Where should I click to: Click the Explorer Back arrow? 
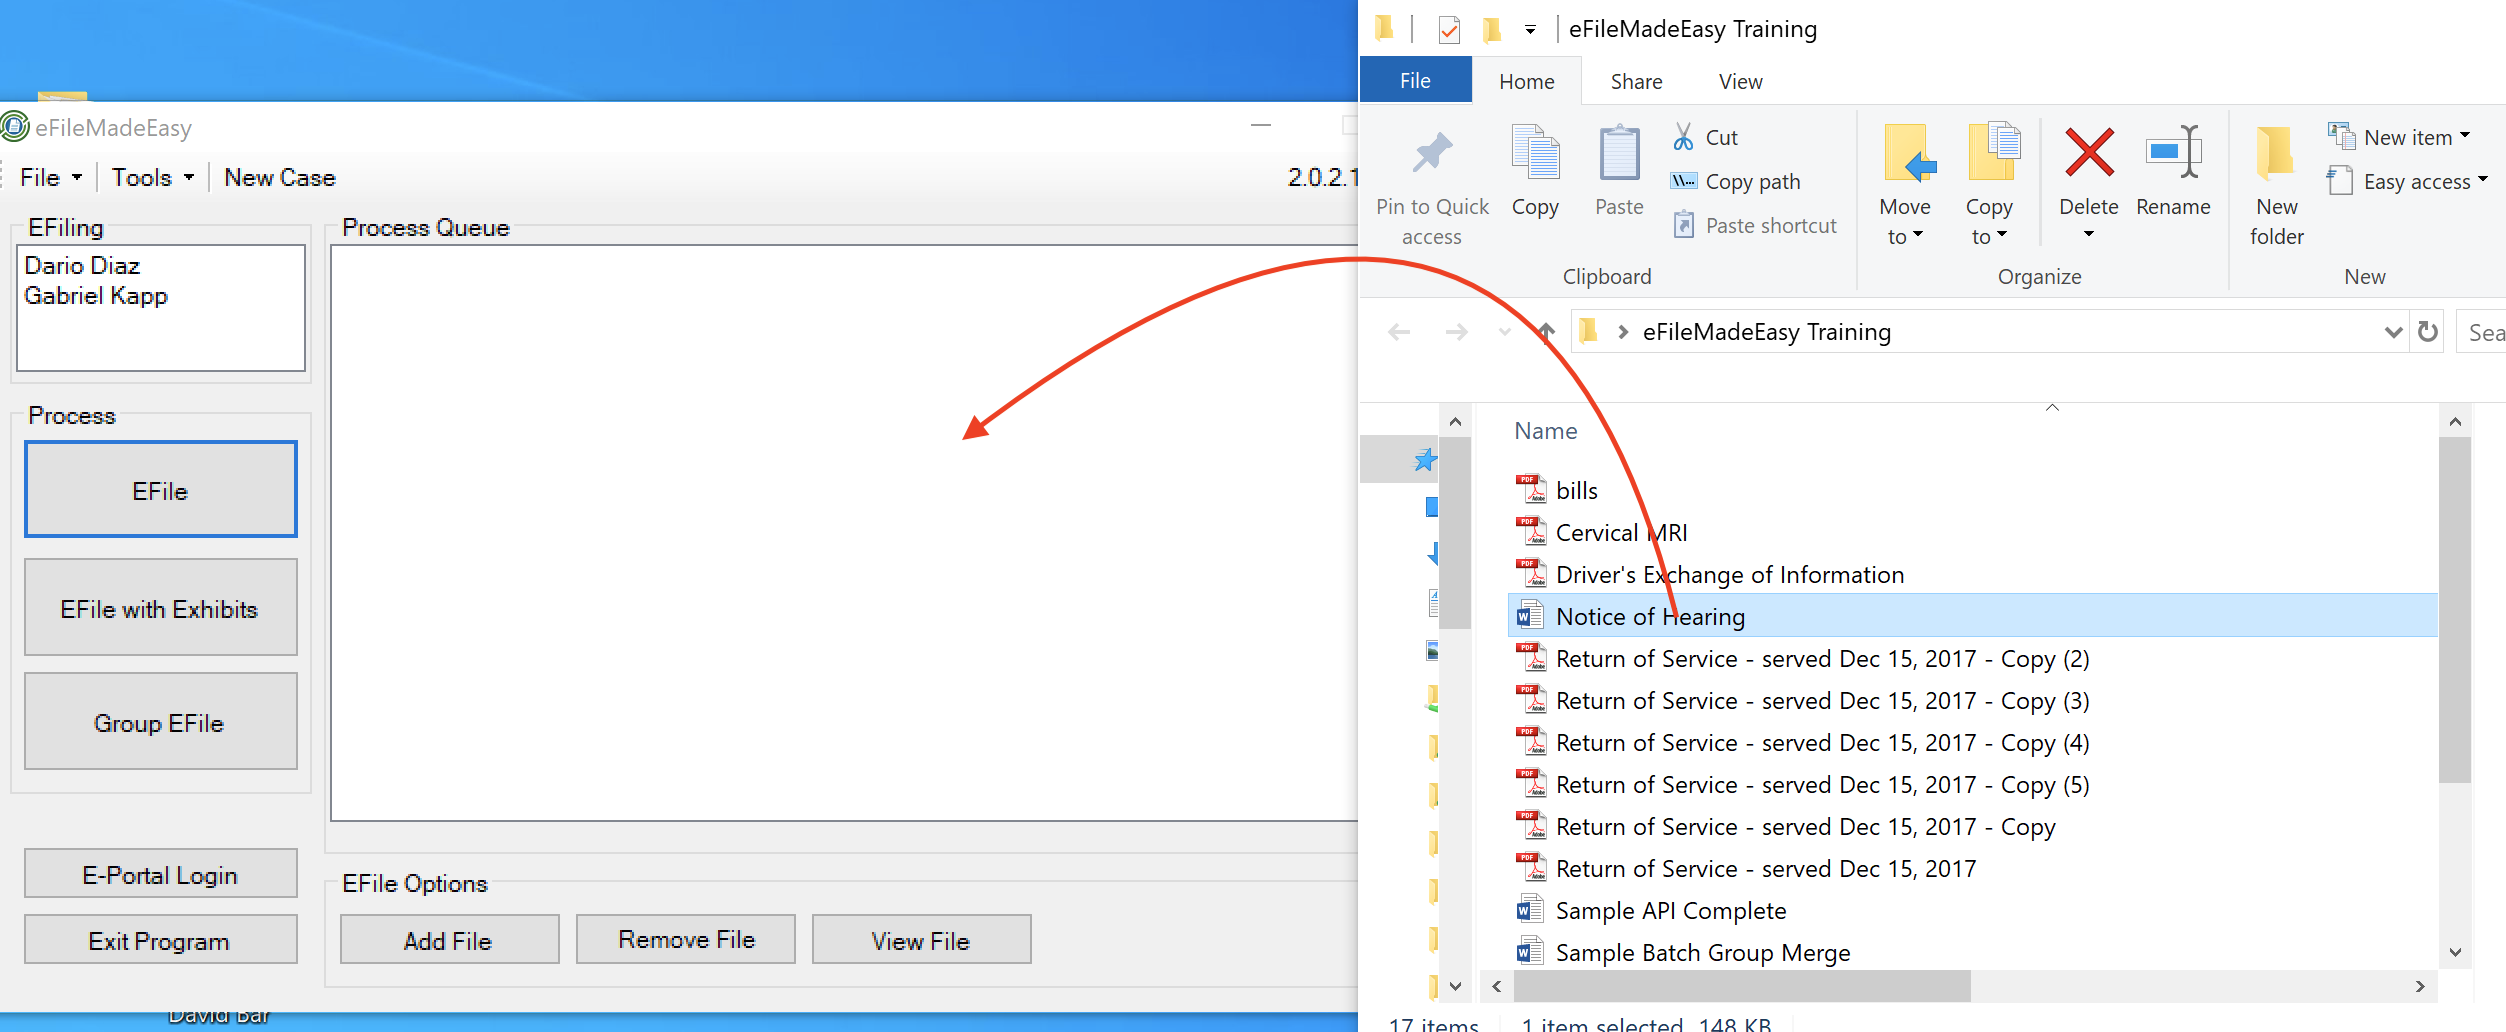coord(1399,332)
